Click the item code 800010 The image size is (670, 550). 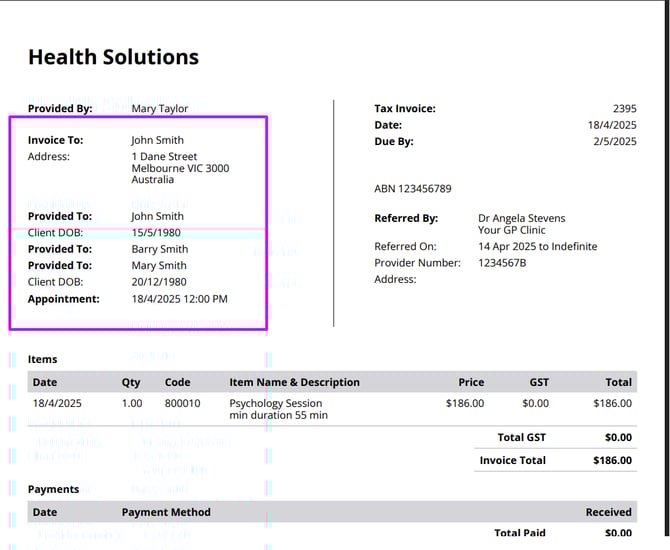click(182, 404)
